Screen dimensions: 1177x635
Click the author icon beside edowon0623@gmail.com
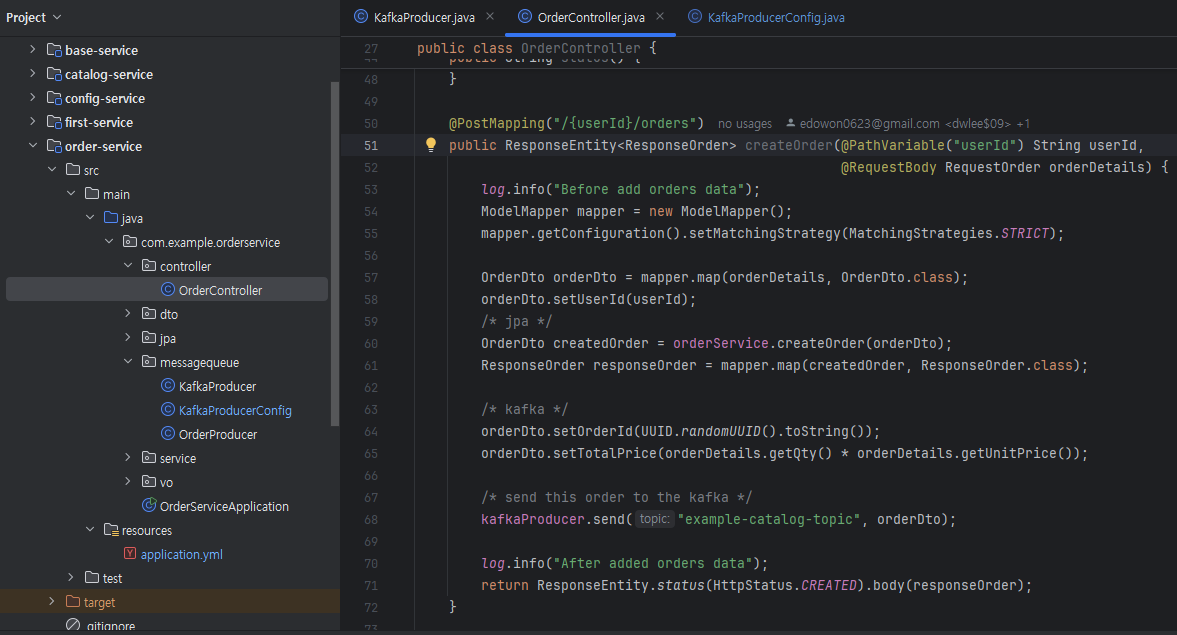tap(790, 123)
